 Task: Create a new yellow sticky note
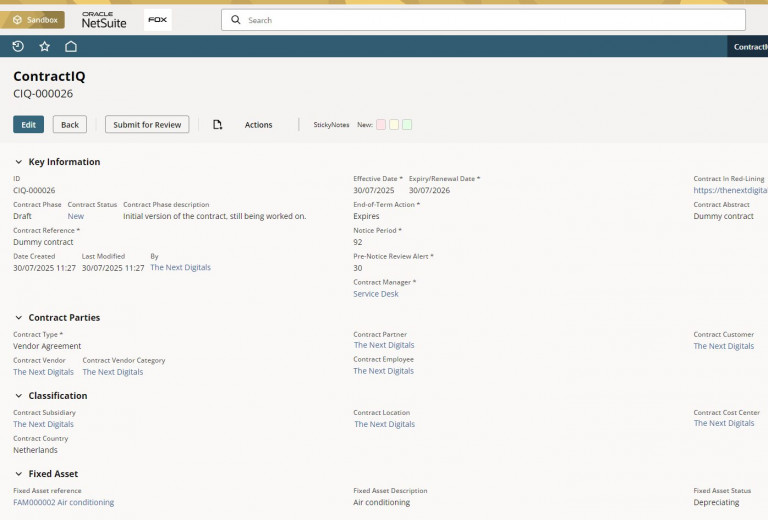394,125
